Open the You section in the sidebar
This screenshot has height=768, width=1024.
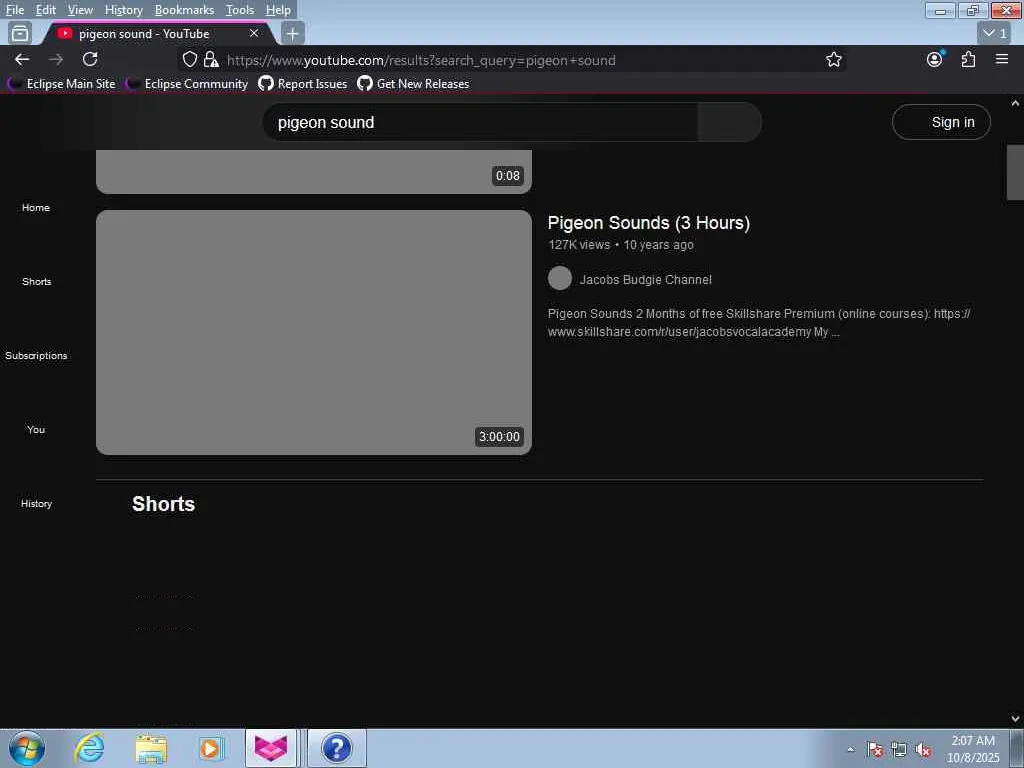(36, 429)
